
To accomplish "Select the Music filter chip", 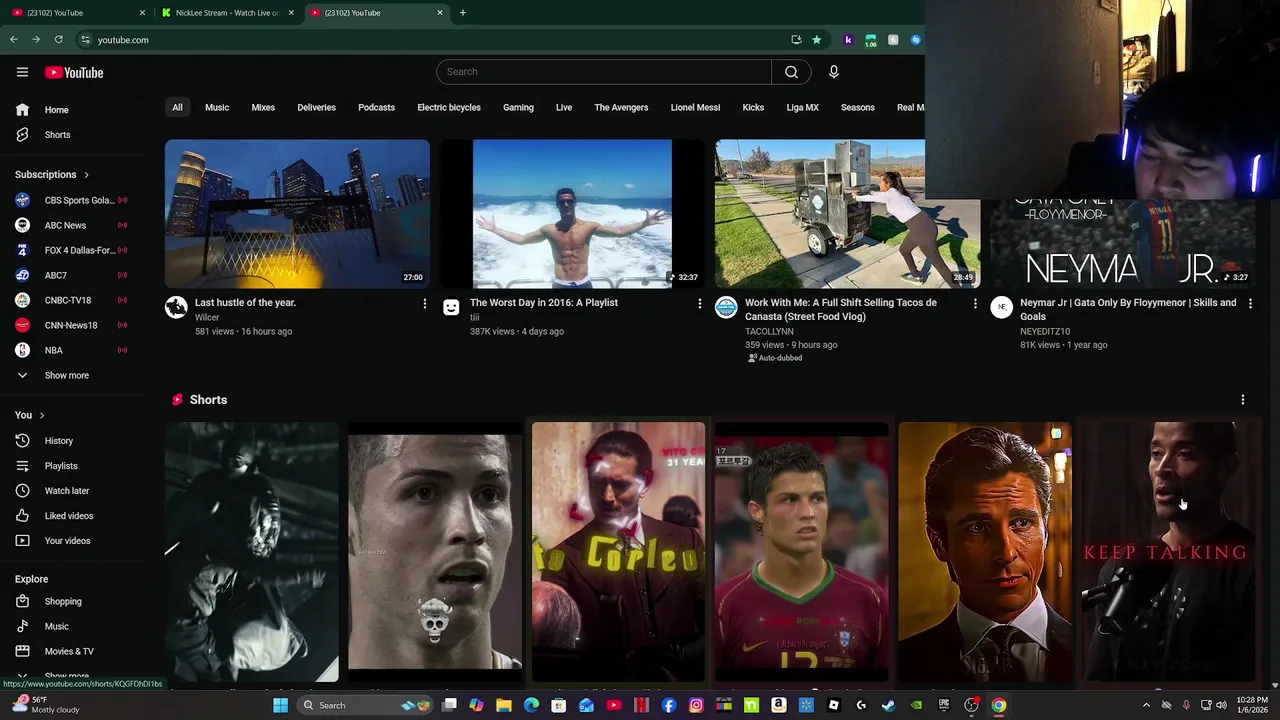I will [x=217, y=107].
